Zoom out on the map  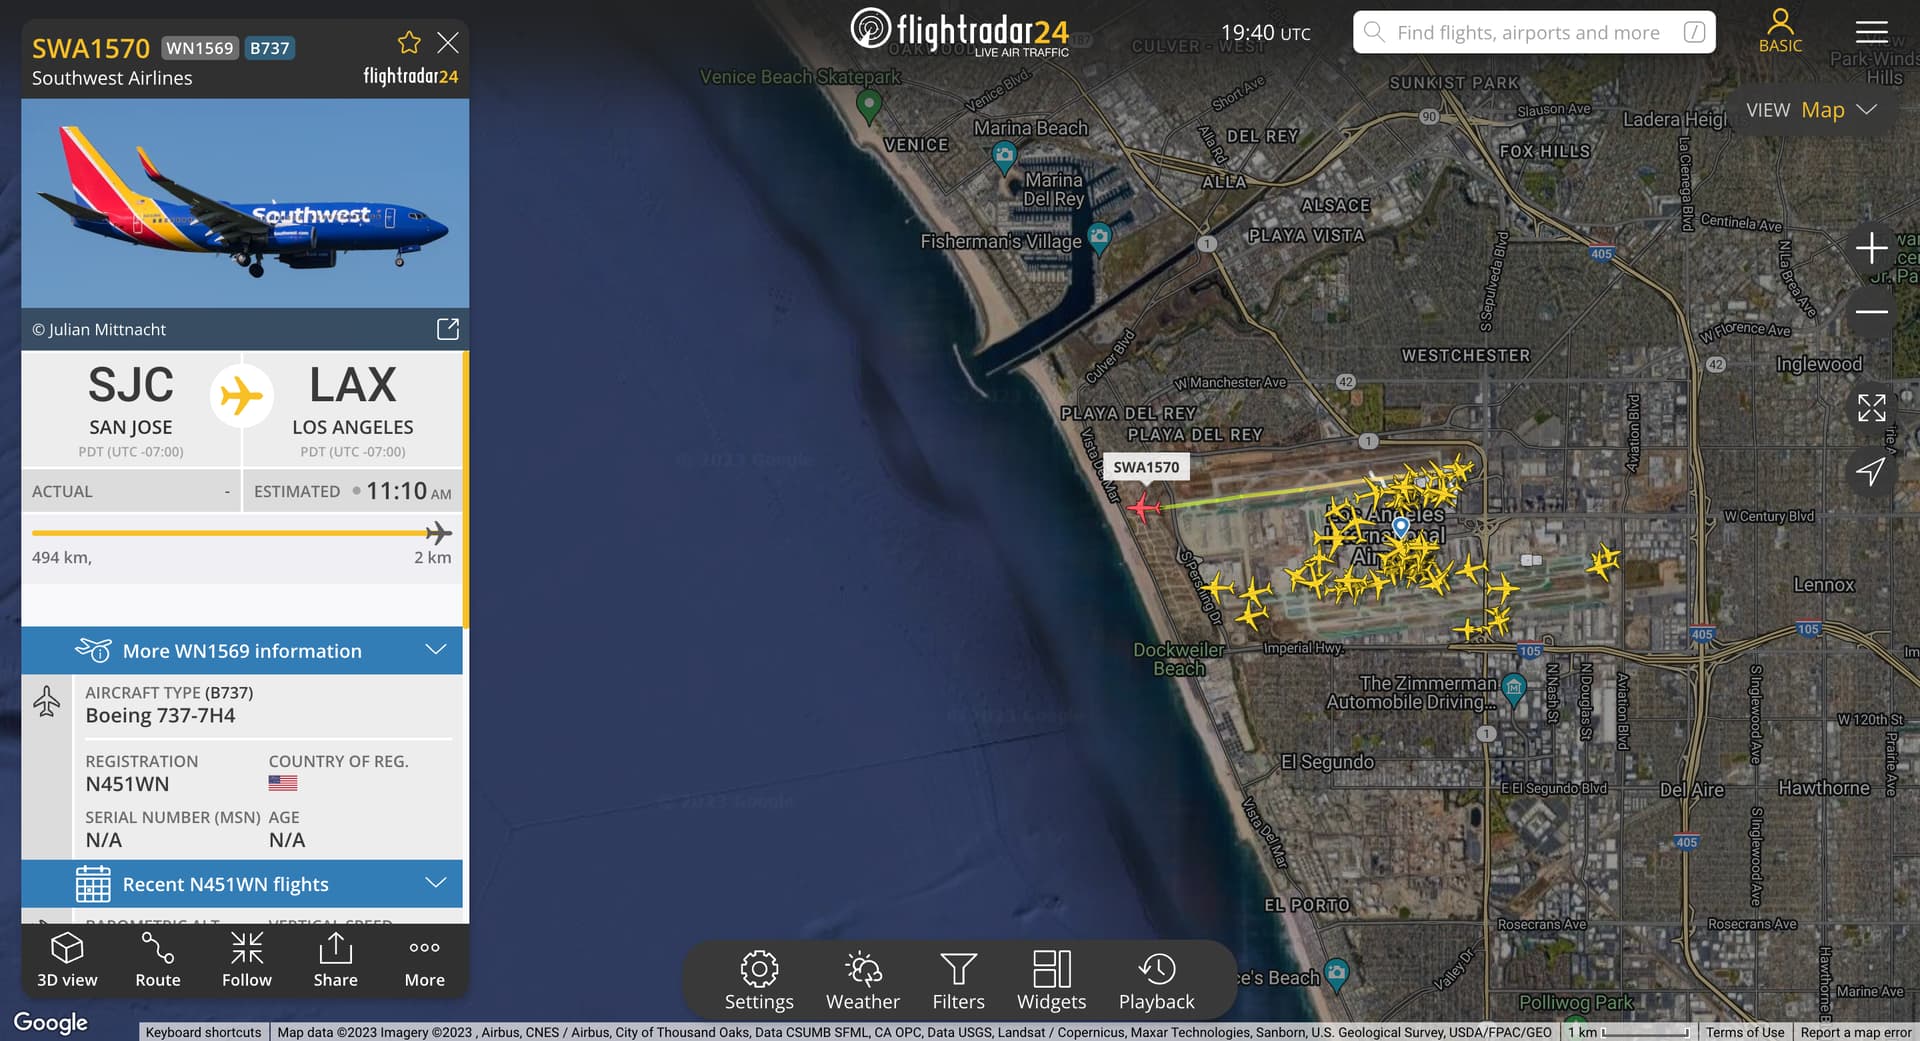1871,312
